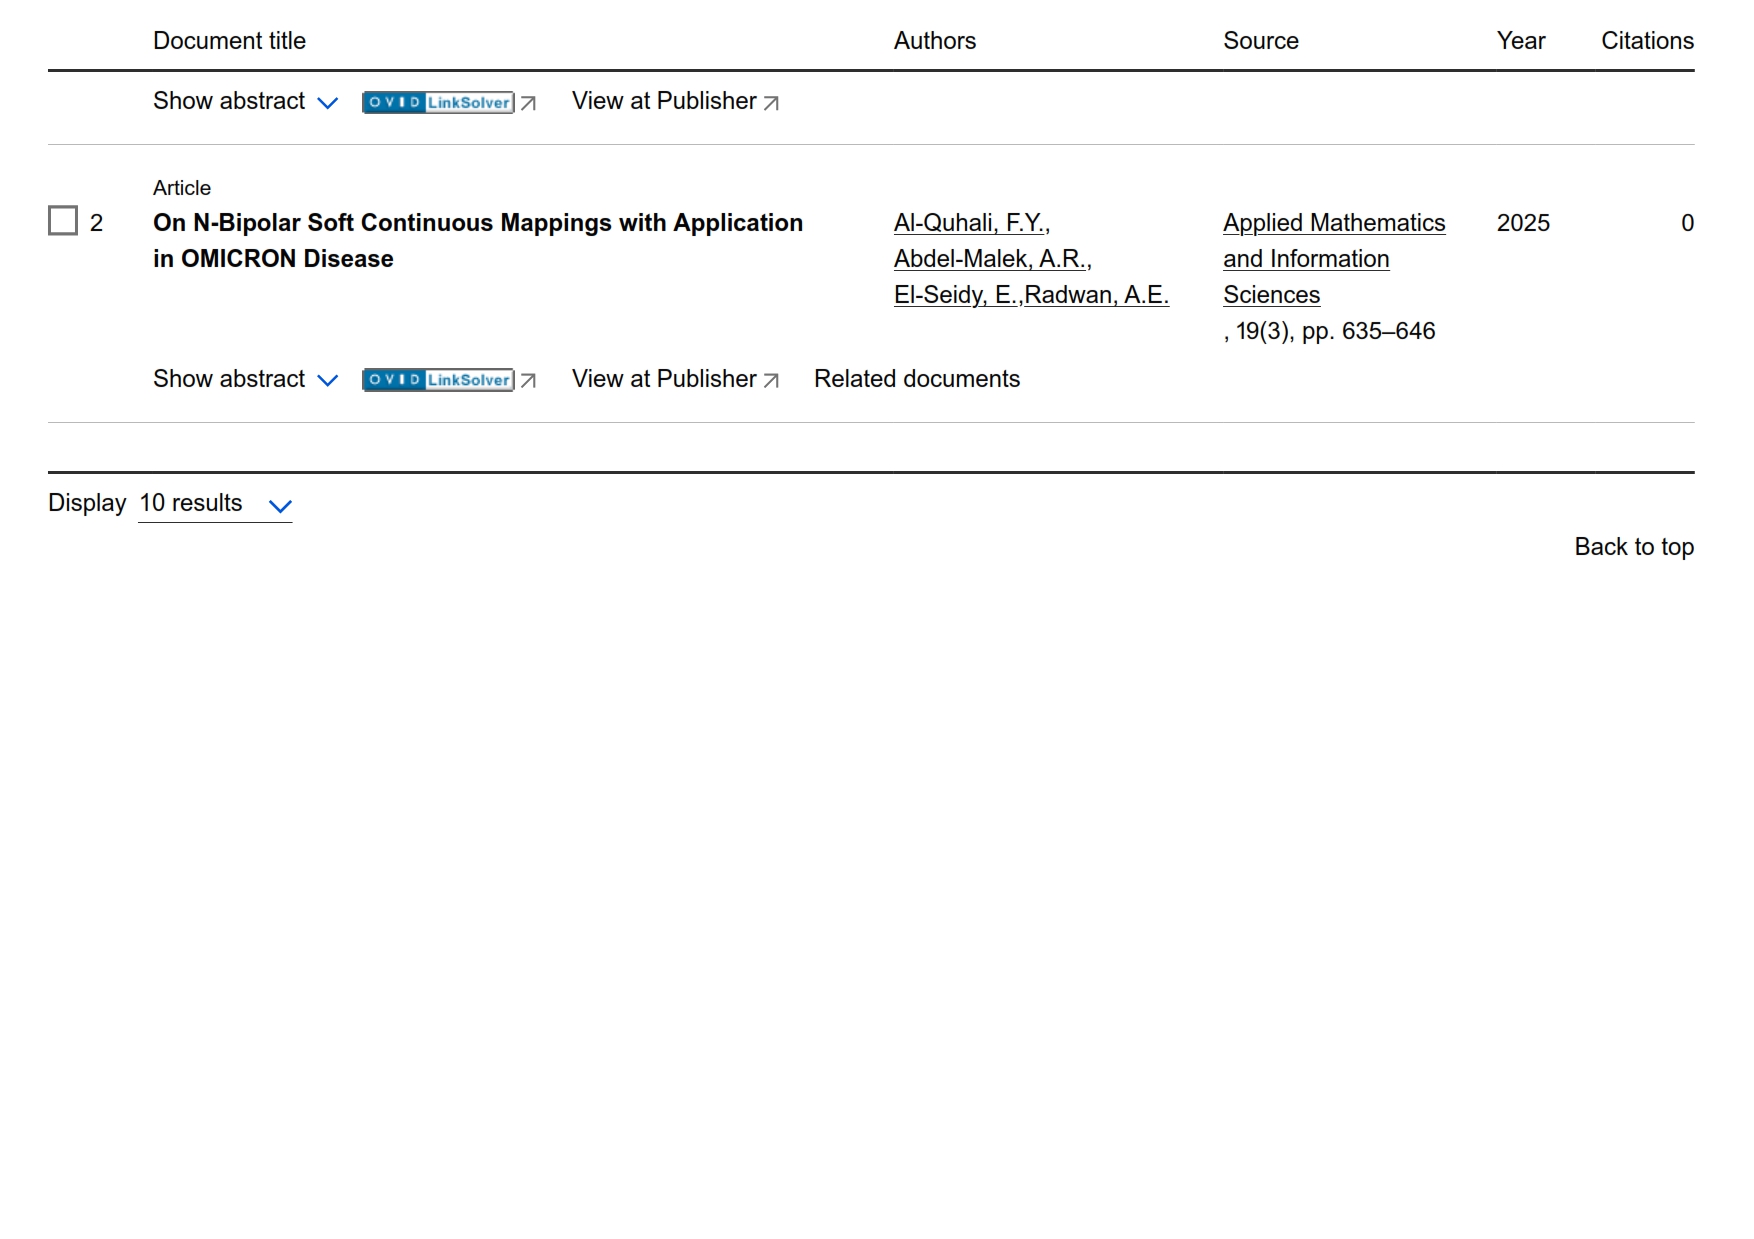Click Related documents for article 2
The width and height of the screenshot is (1754, 1239).
pyautogui.click(x=916, y=379)
